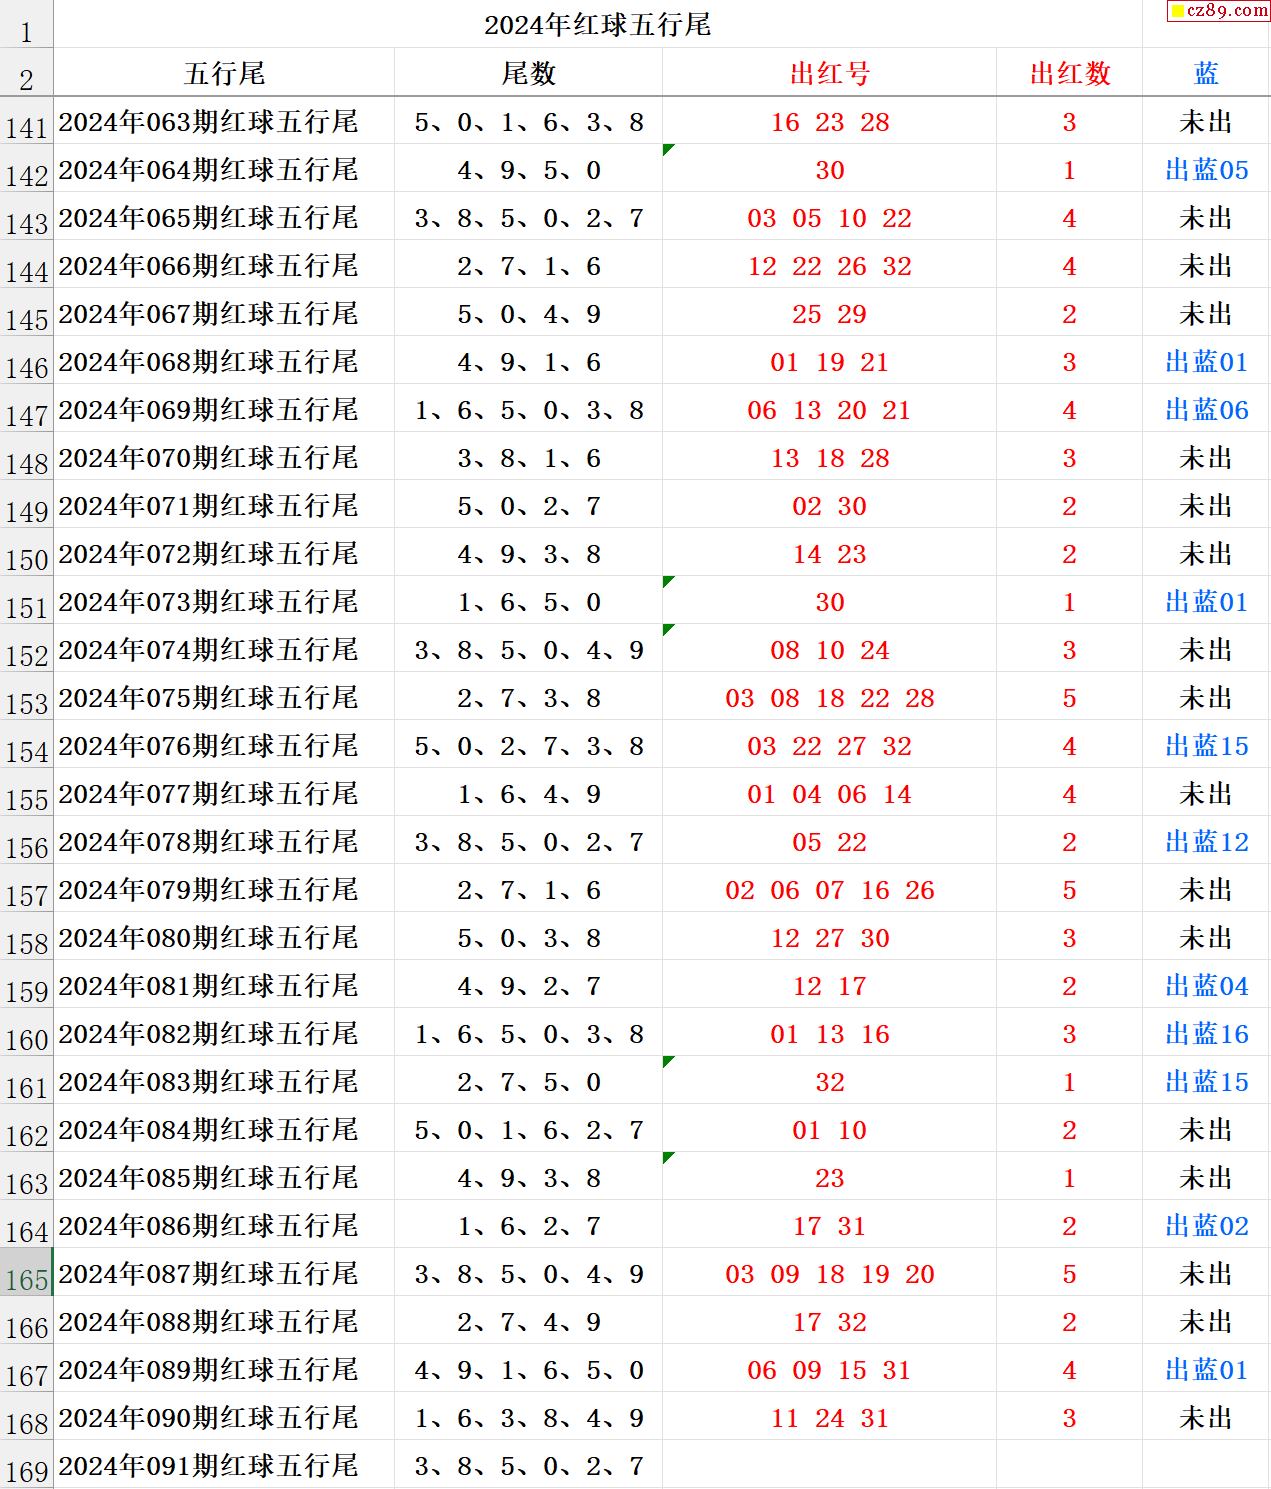
Task: Click the 尾数 column header cell
Action: point(528,73)
